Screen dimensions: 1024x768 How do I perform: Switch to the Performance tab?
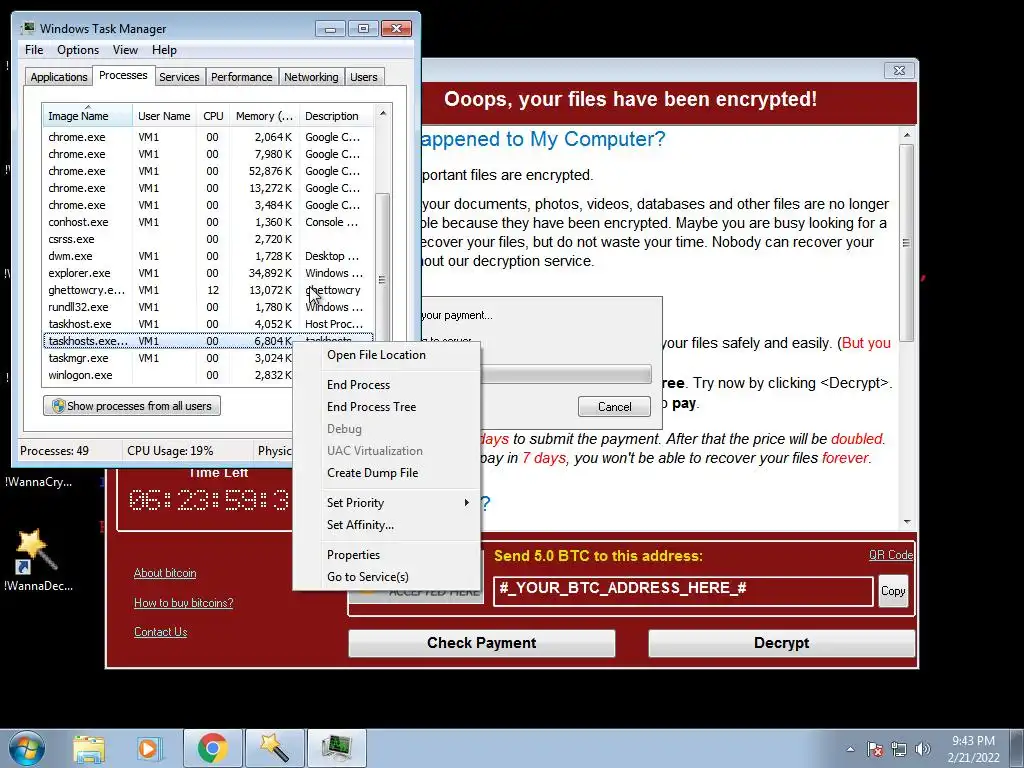(242, 76)
